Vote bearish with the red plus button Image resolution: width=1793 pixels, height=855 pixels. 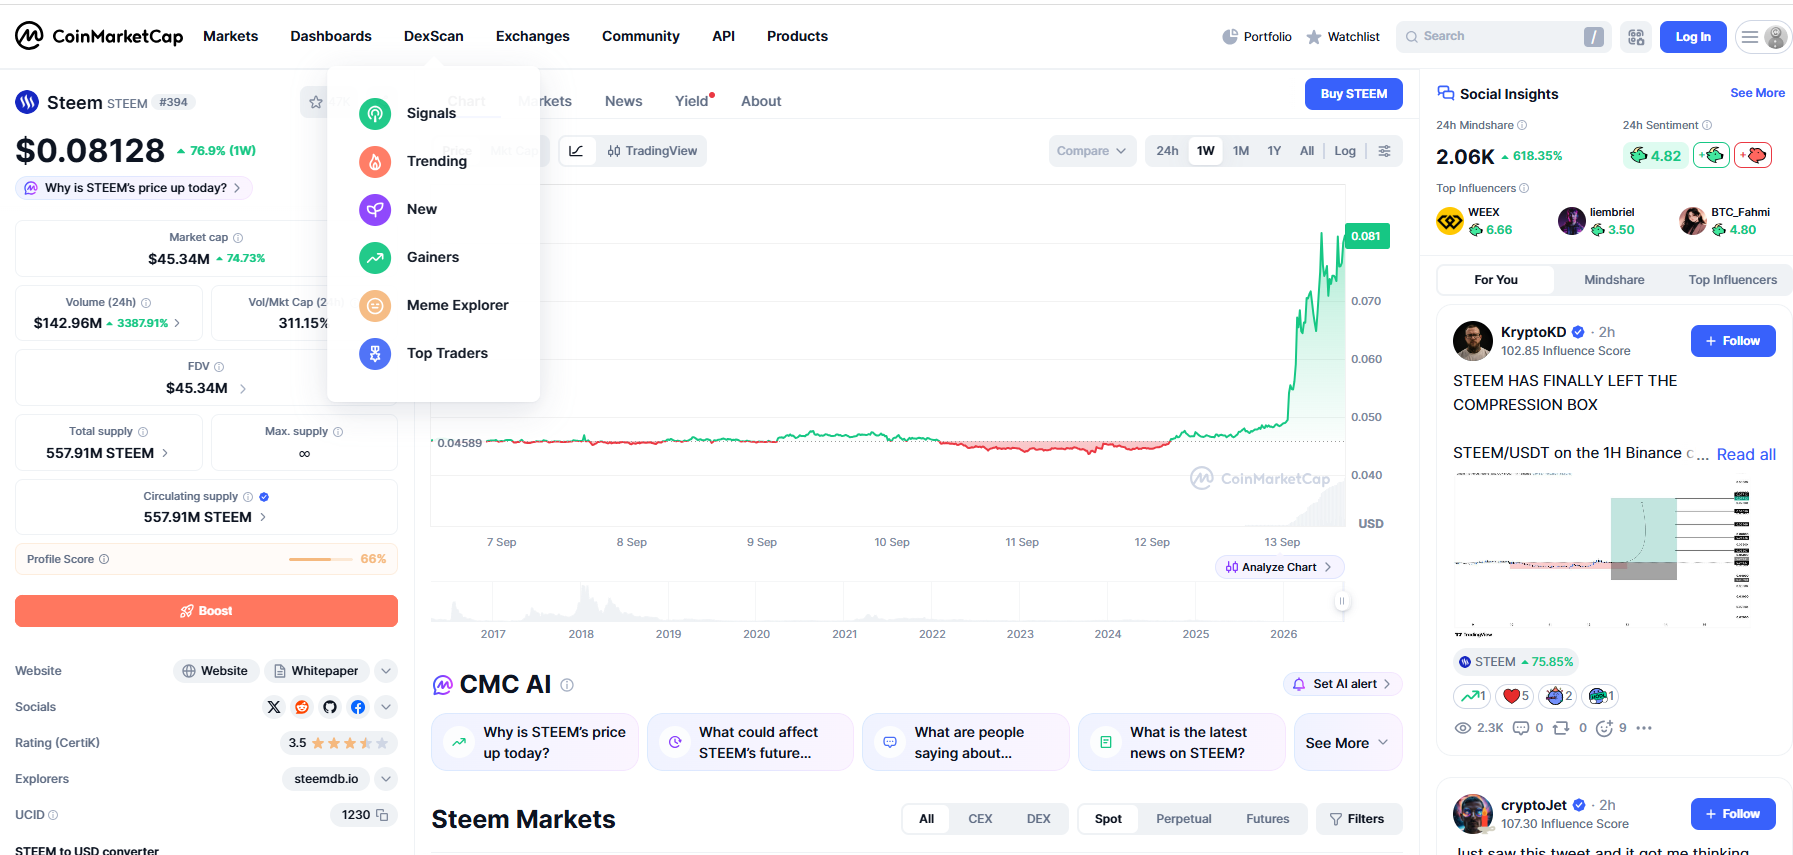pos(1753,155)
